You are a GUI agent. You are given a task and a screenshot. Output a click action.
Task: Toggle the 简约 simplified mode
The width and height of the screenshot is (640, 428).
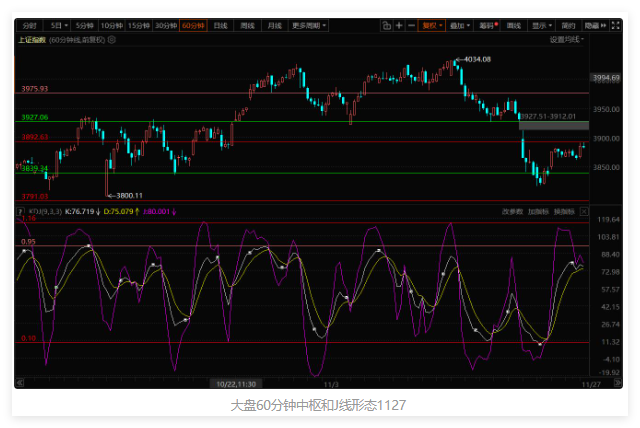click(x=568, y=25)
